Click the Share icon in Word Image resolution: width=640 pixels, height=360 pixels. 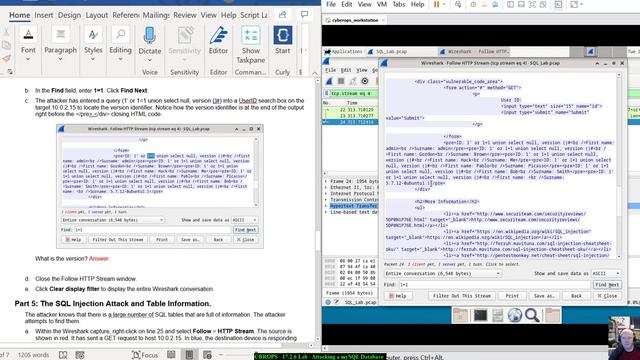click(x=282, y=14)
